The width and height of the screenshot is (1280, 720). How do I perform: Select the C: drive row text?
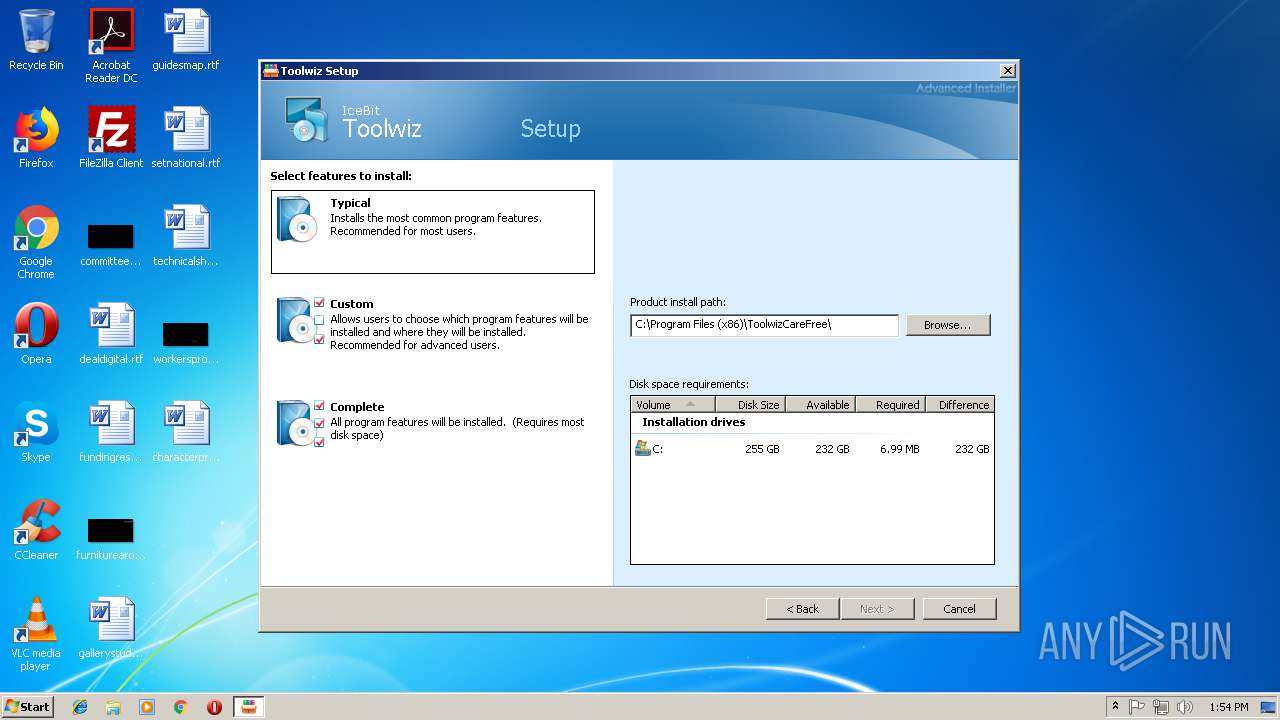[x=658, y=449]
